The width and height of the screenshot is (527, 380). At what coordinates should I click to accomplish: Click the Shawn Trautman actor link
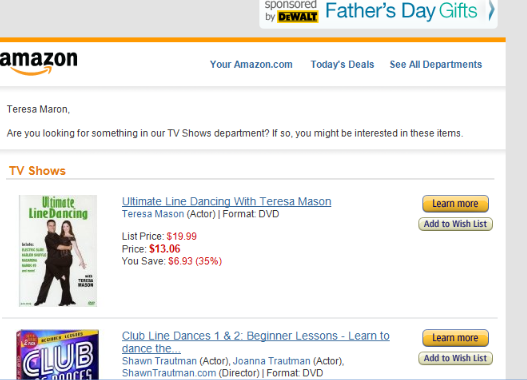pos(159,361)
